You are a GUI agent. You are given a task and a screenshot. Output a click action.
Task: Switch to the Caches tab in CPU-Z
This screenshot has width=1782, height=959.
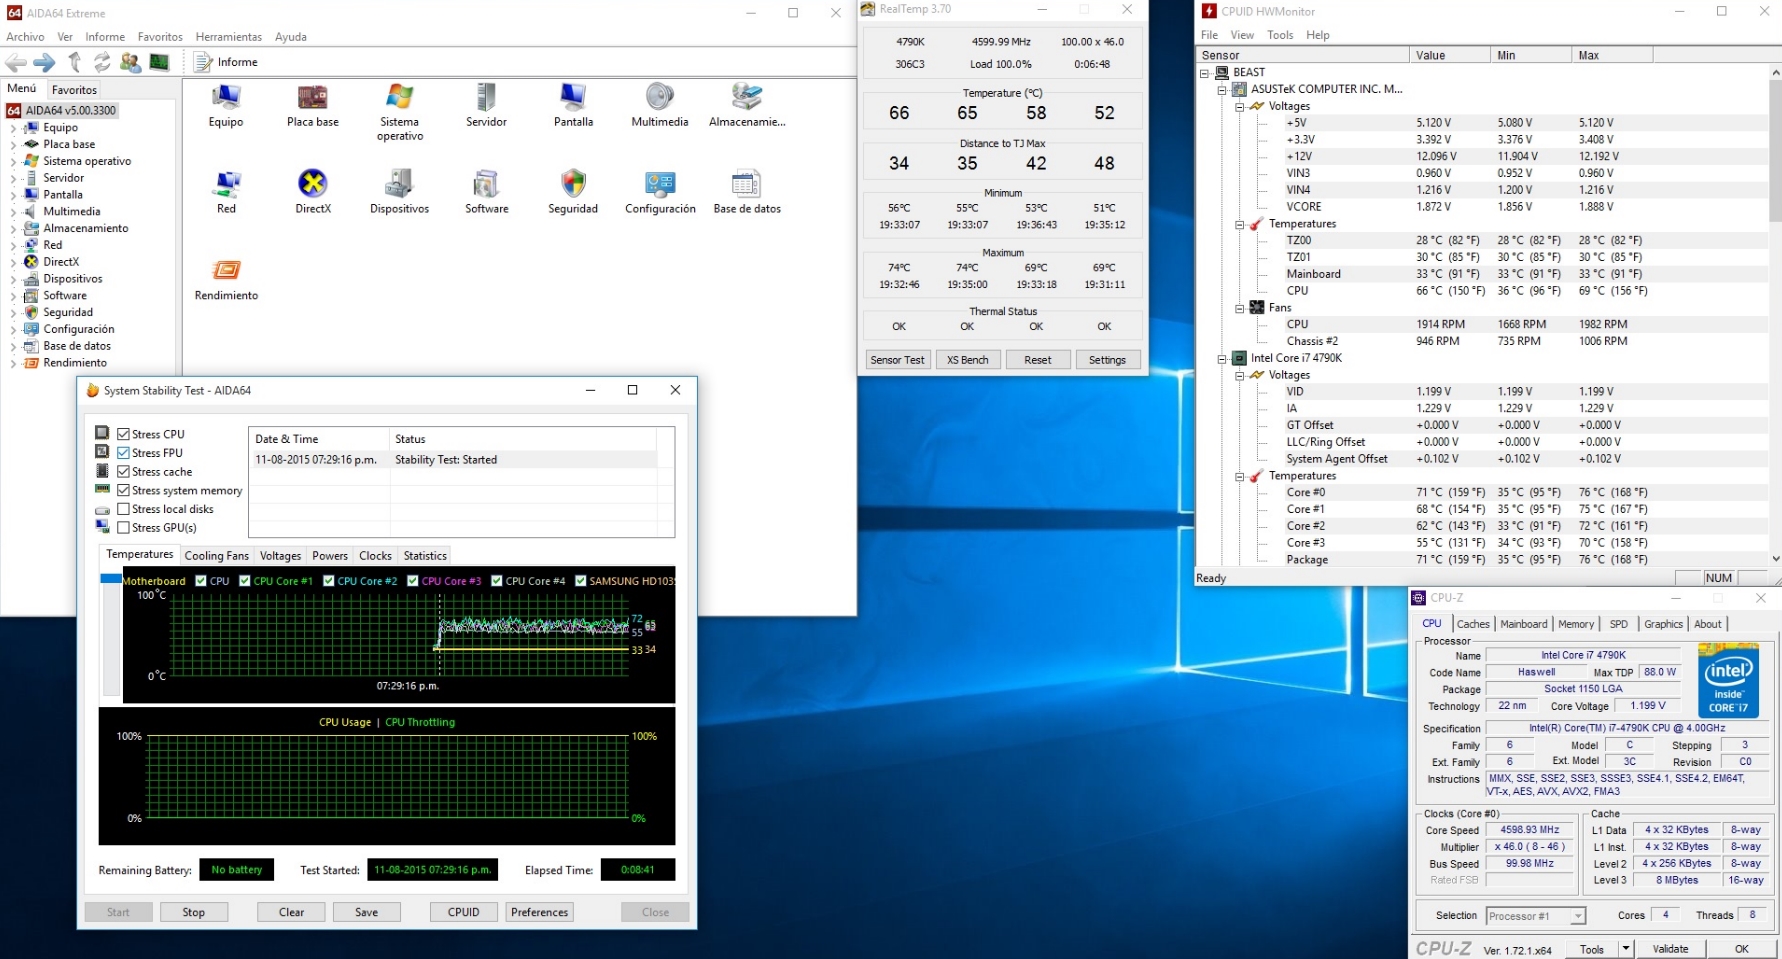pos(1472,624)
